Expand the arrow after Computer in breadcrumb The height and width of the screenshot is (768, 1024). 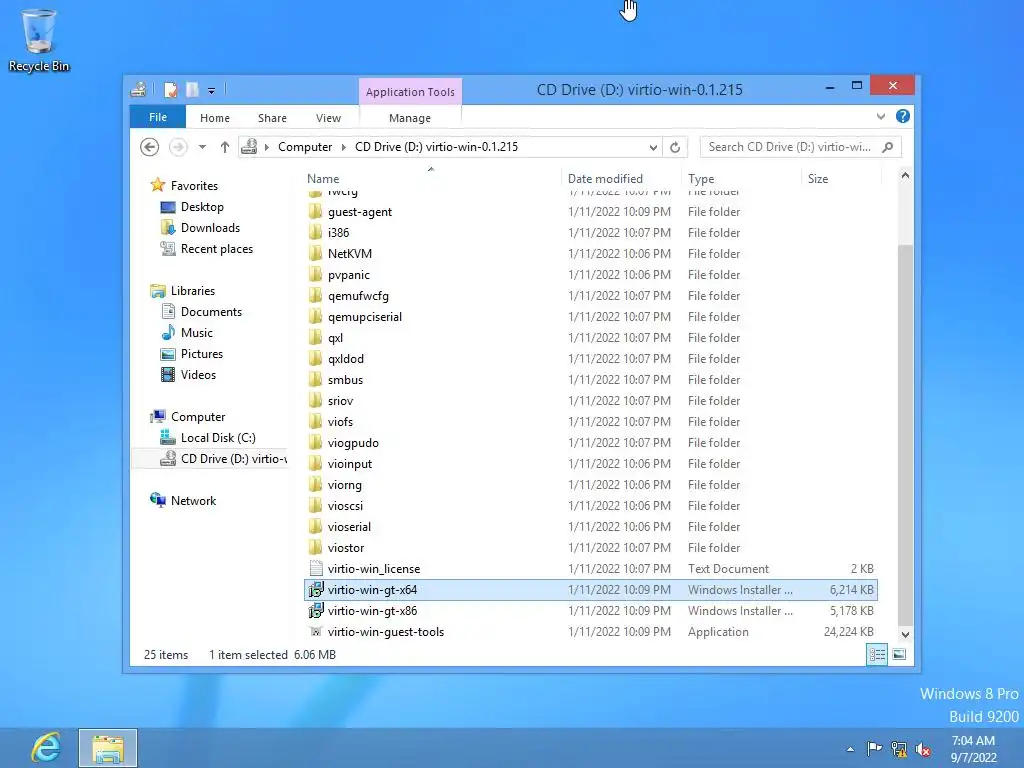[x=344, y=147]
